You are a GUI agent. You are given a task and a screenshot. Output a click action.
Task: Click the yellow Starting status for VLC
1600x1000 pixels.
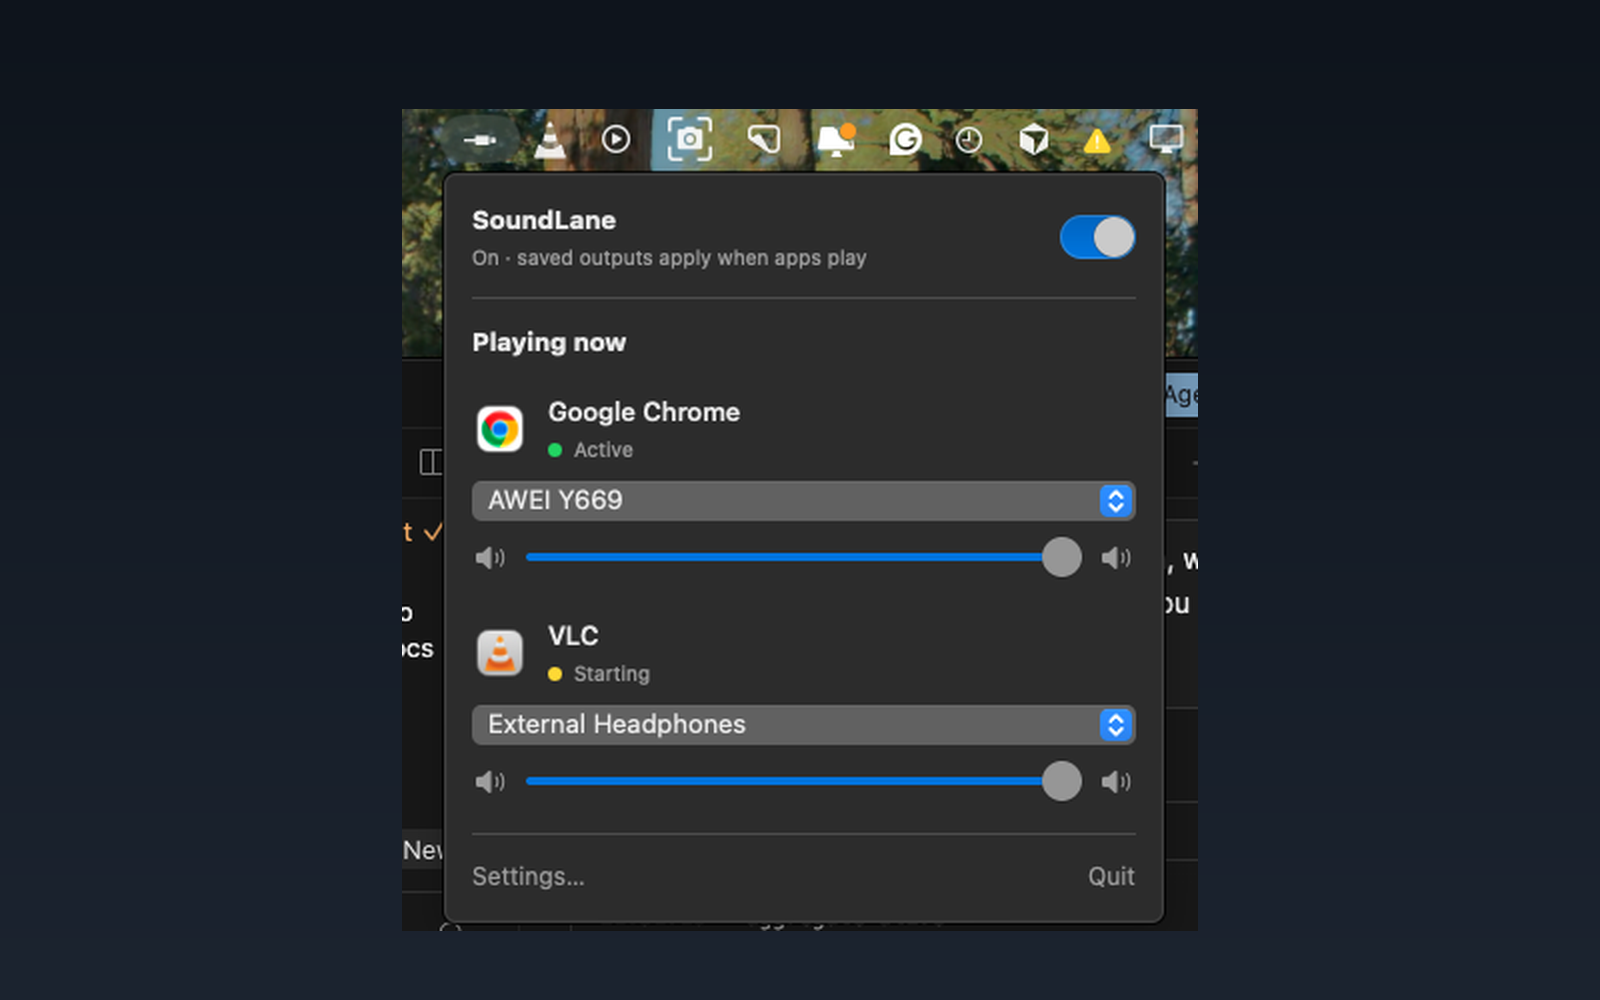click(598, 674)
